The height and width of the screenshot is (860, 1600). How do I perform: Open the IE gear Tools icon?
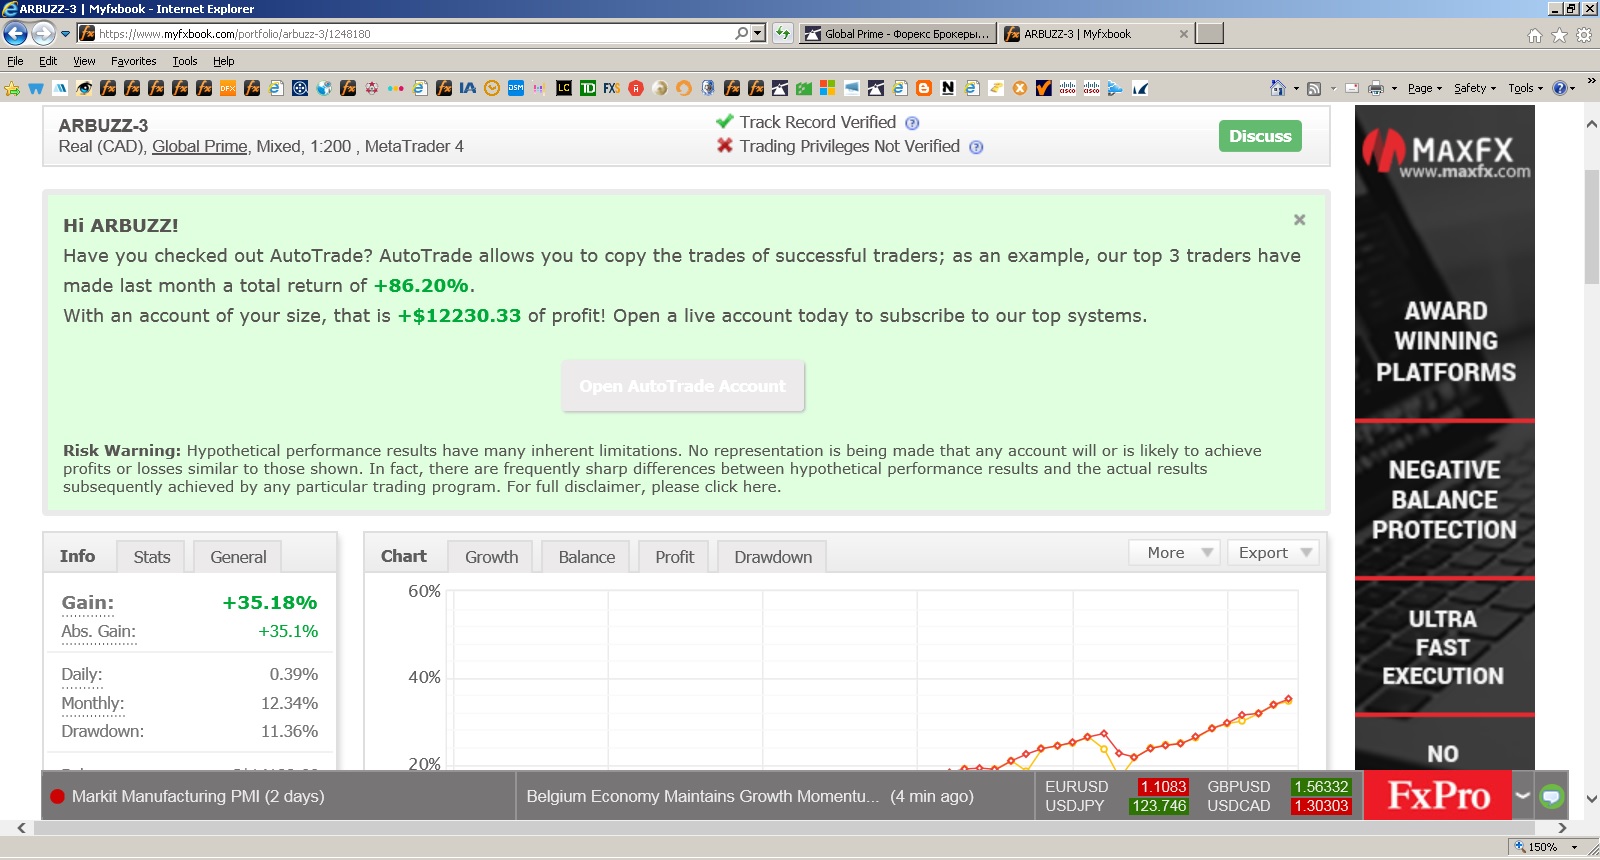click(1584, 35)
